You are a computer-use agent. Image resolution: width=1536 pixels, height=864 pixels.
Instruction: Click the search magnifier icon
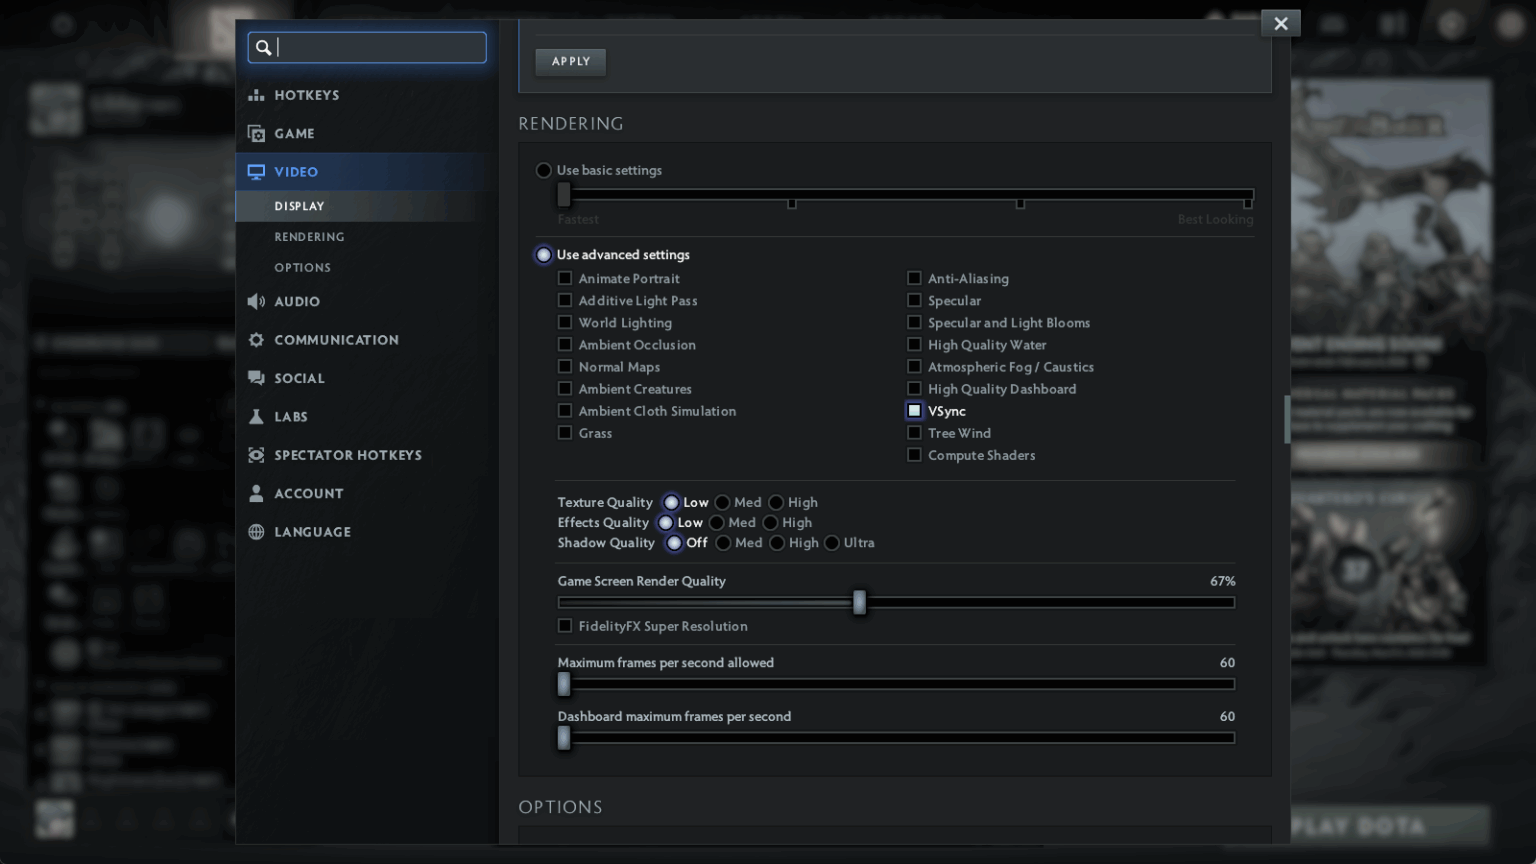point(263,47)
